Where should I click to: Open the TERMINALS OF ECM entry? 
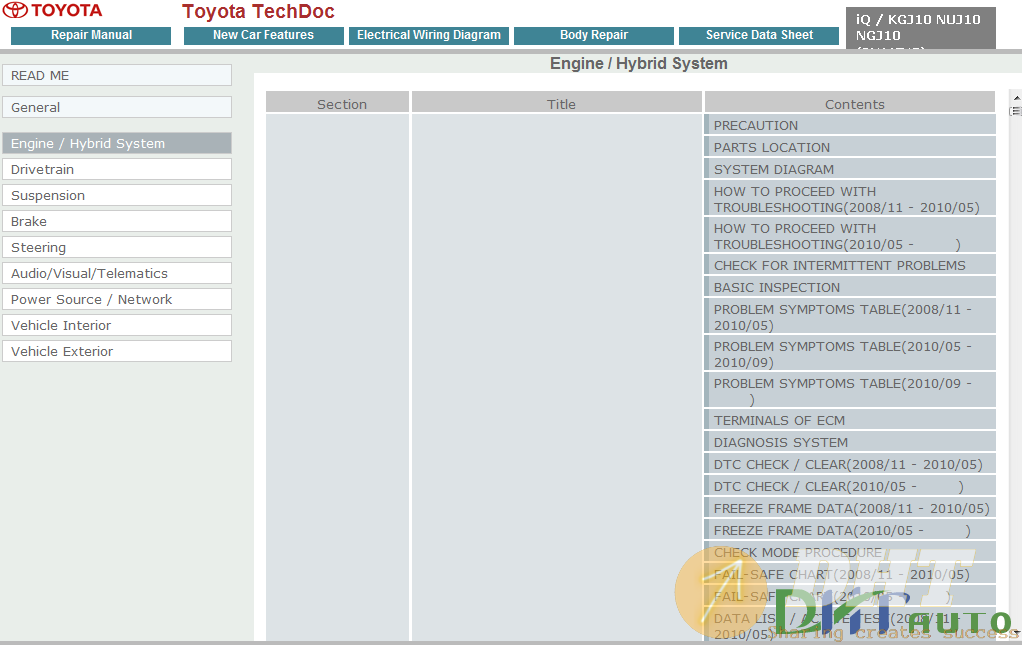point(850,420)
